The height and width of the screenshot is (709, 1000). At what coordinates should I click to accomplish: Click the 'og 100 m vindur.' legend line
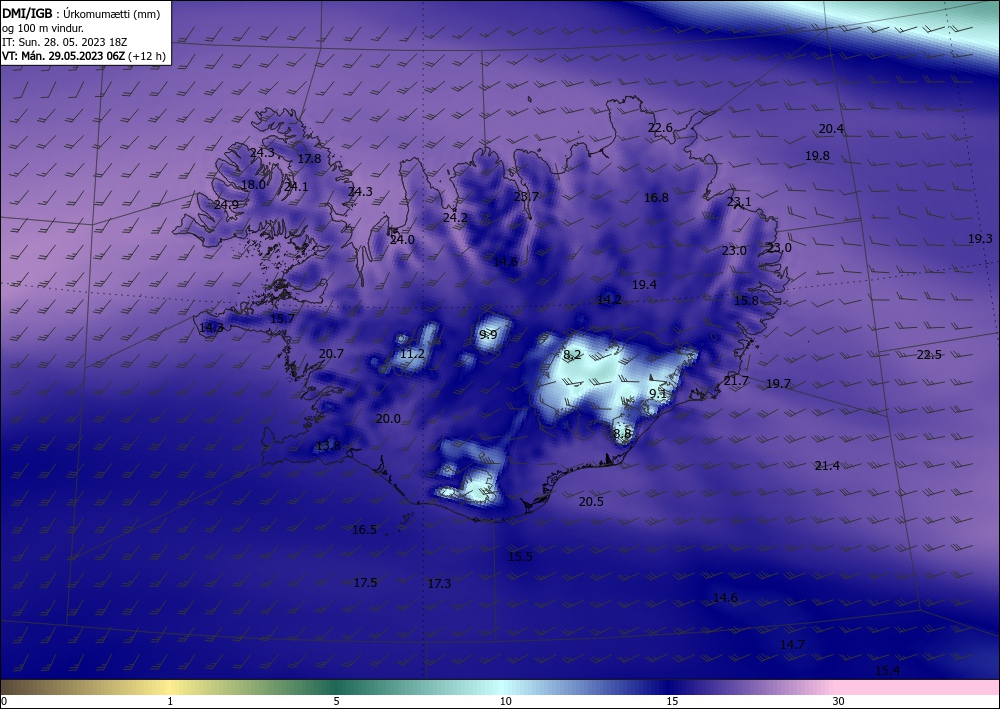point(43,28)
